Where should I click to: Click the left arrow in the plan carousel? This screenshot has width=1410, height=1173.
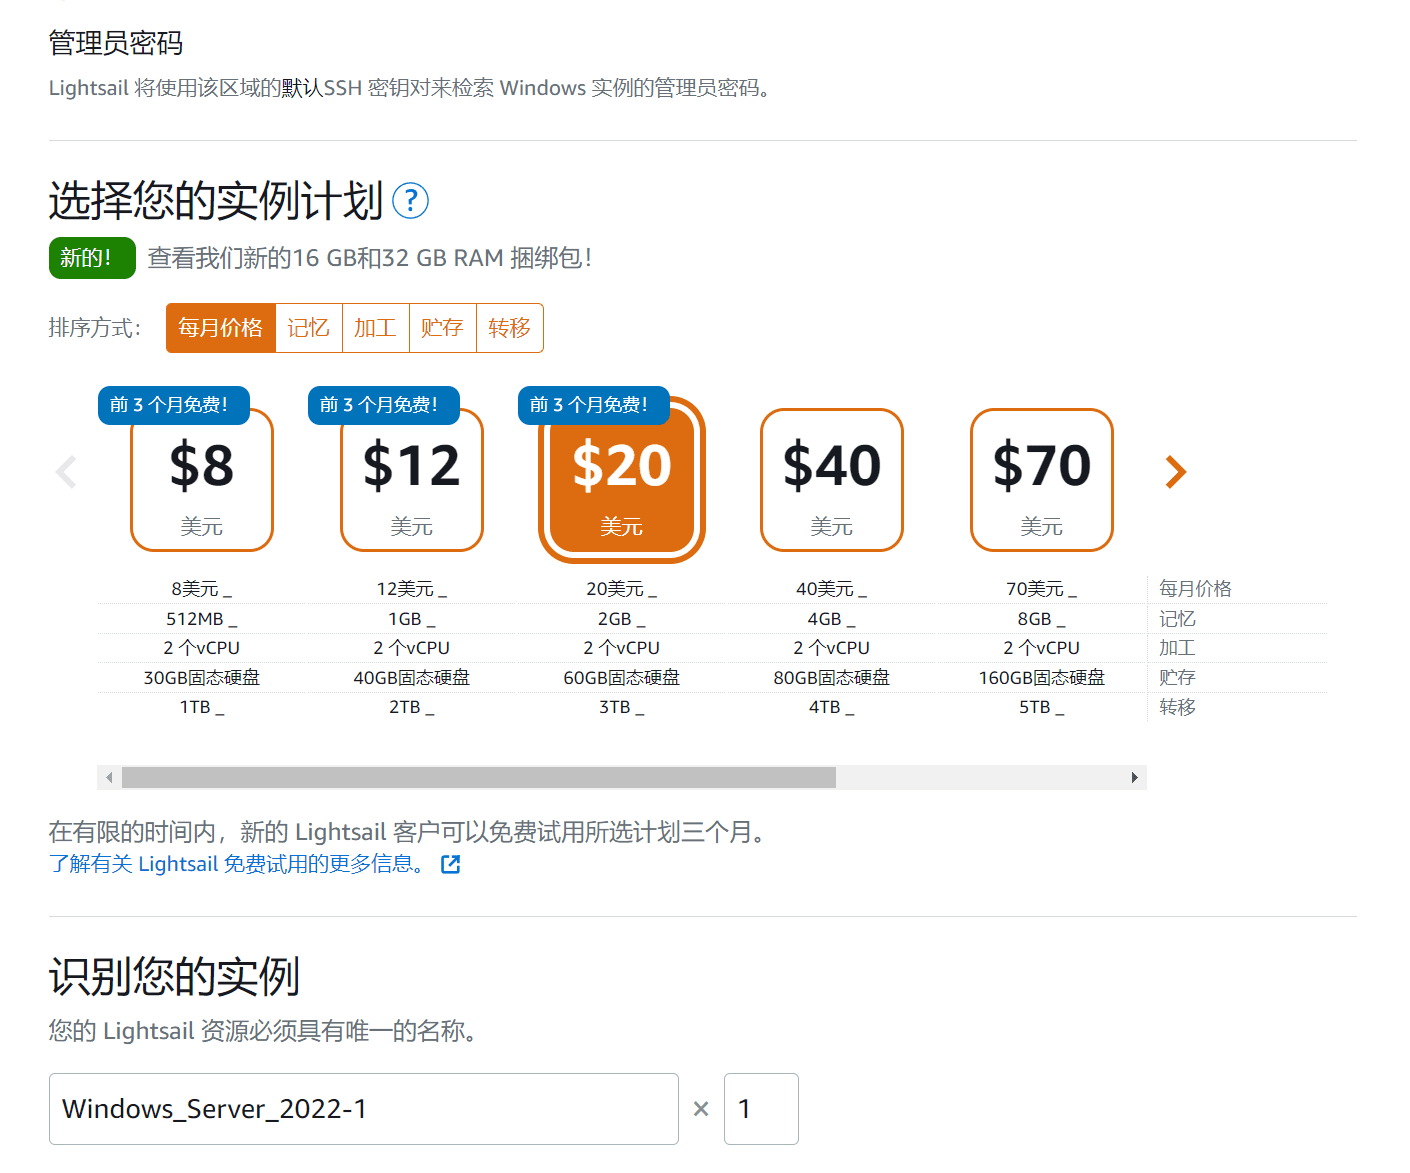click(67, 471)
